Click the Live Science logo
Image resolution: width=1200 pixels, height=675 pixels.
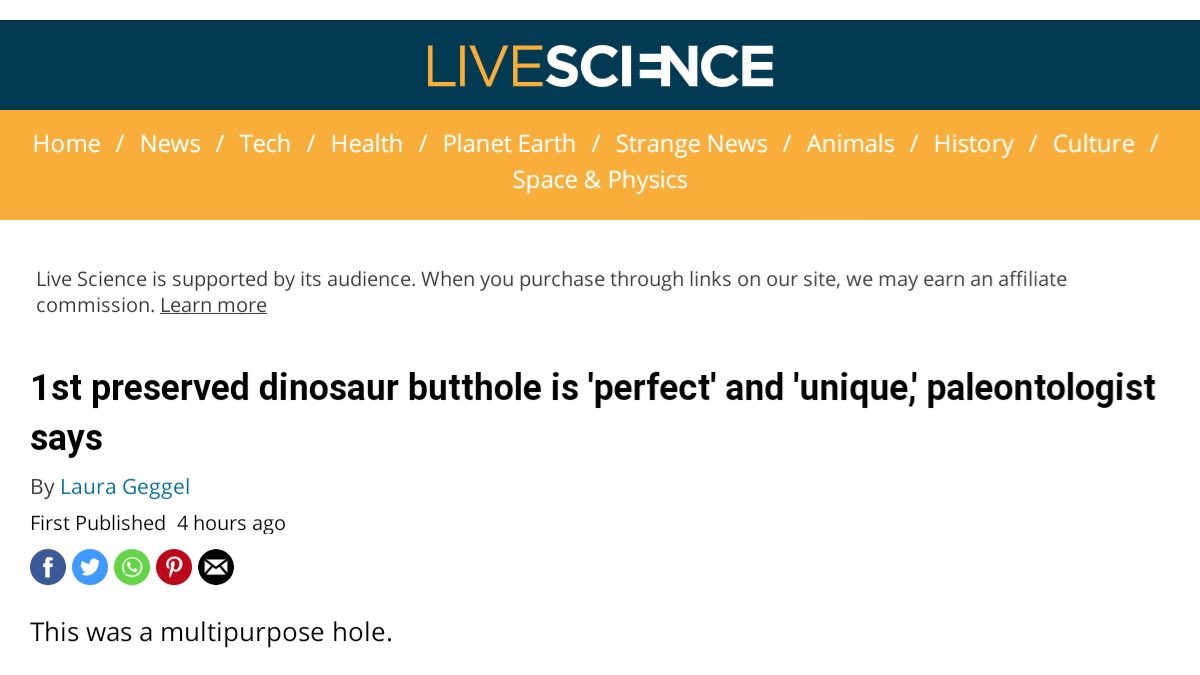(600, 64)
